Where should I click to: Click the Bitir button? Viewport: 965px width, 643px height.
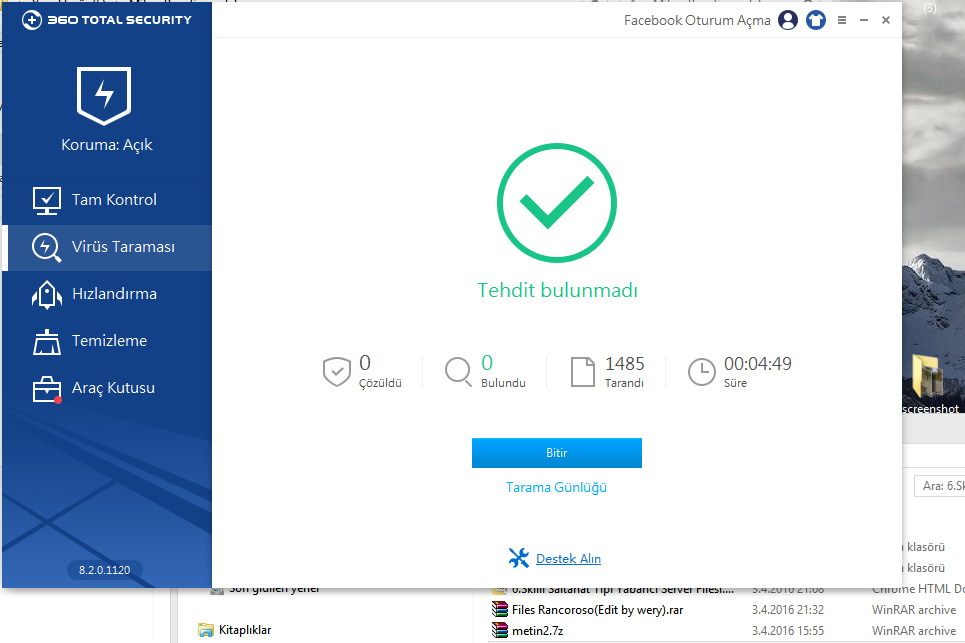click(557, 453)
